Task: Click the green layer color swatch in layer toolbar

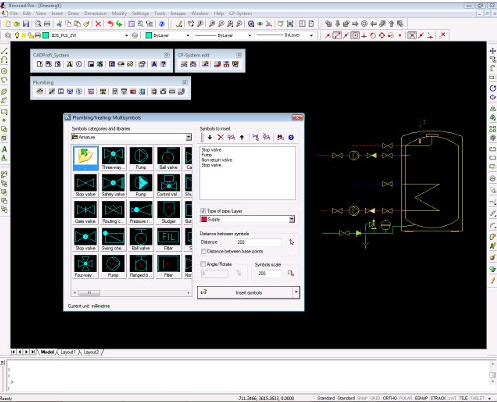Action: click(x=46, y=35)
